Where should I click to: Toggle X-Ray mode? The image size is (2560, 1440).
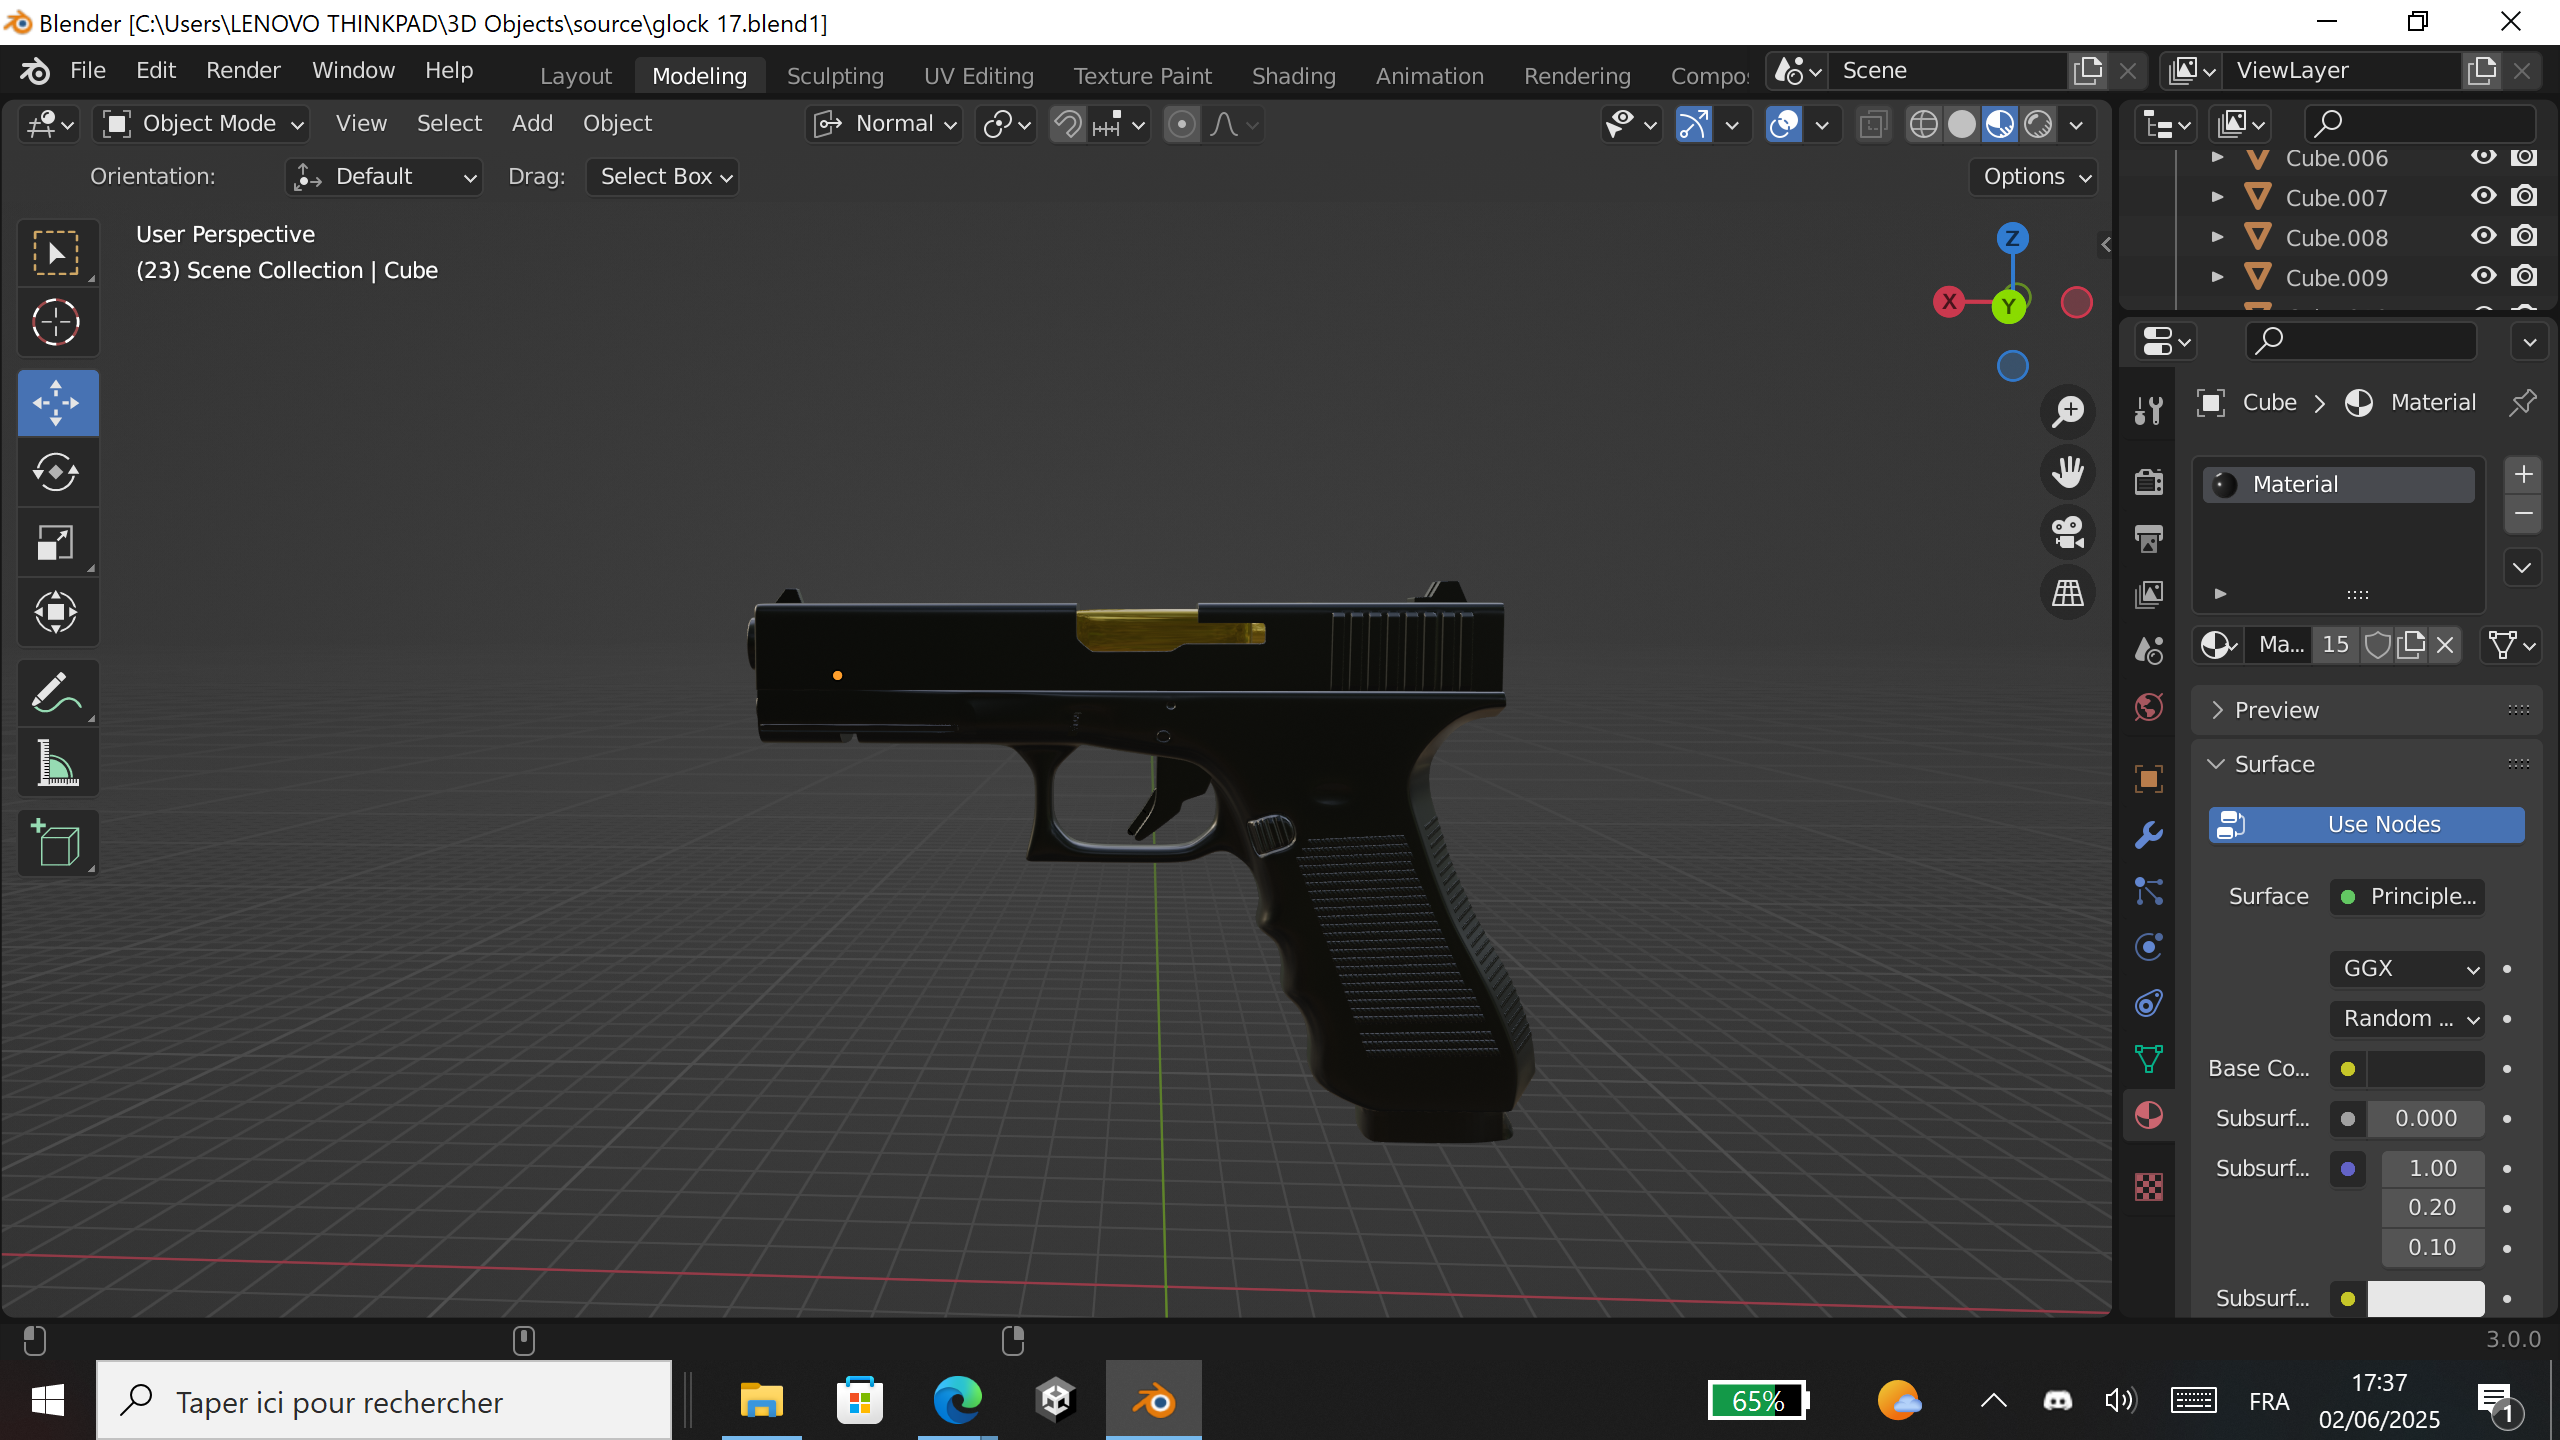point(1873,124)
